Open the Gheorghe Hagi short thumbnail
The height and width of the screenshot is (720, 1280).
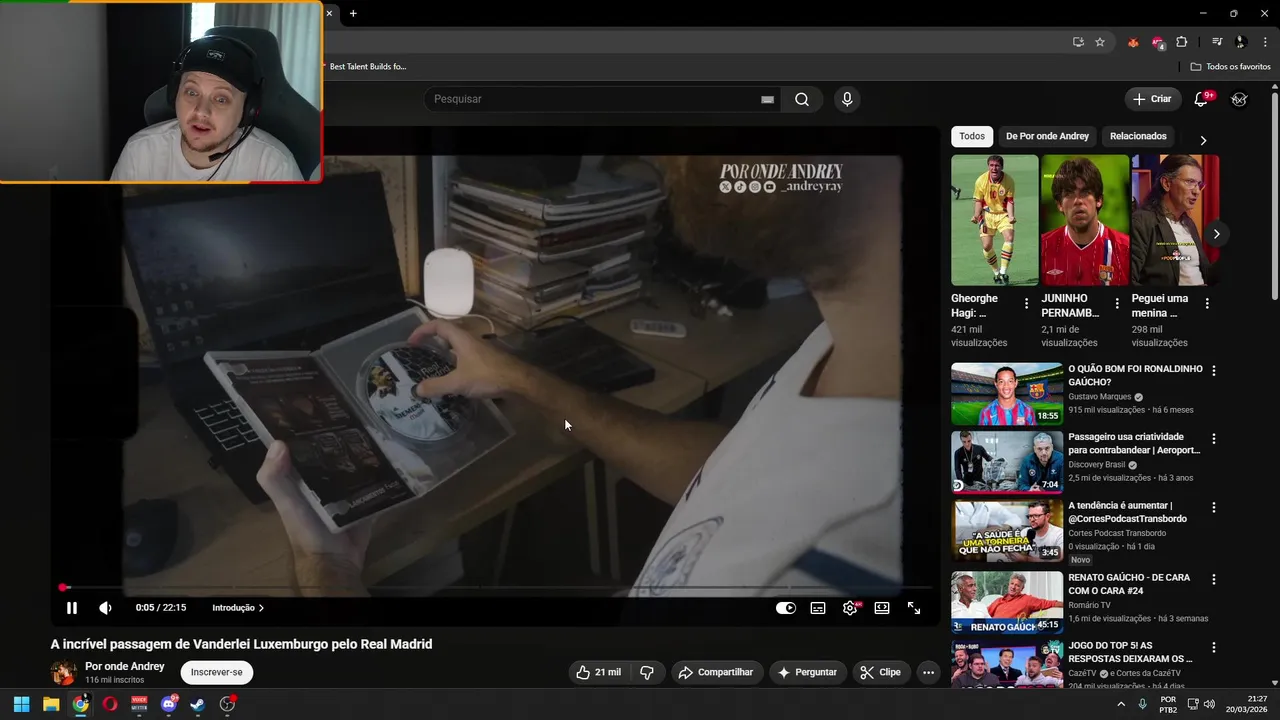click(x=995, y=220)
